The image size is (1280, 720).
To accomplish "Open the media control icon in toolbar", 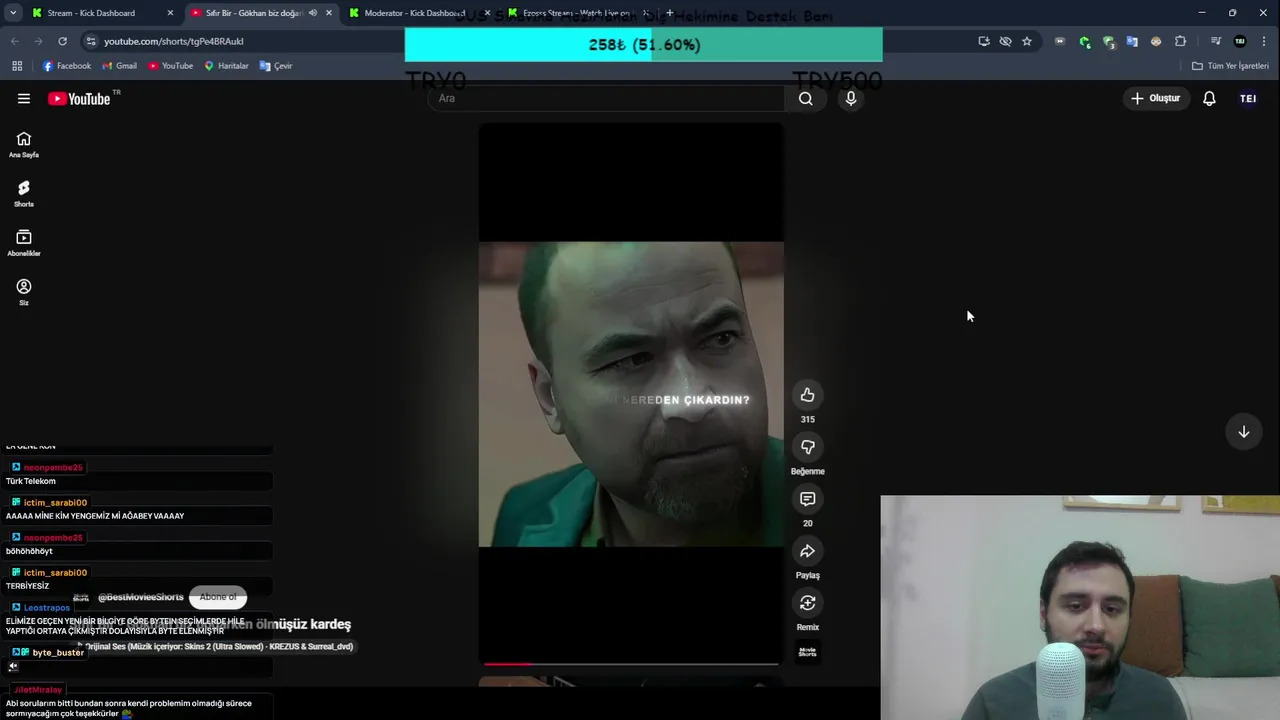I will point(1215,41).
